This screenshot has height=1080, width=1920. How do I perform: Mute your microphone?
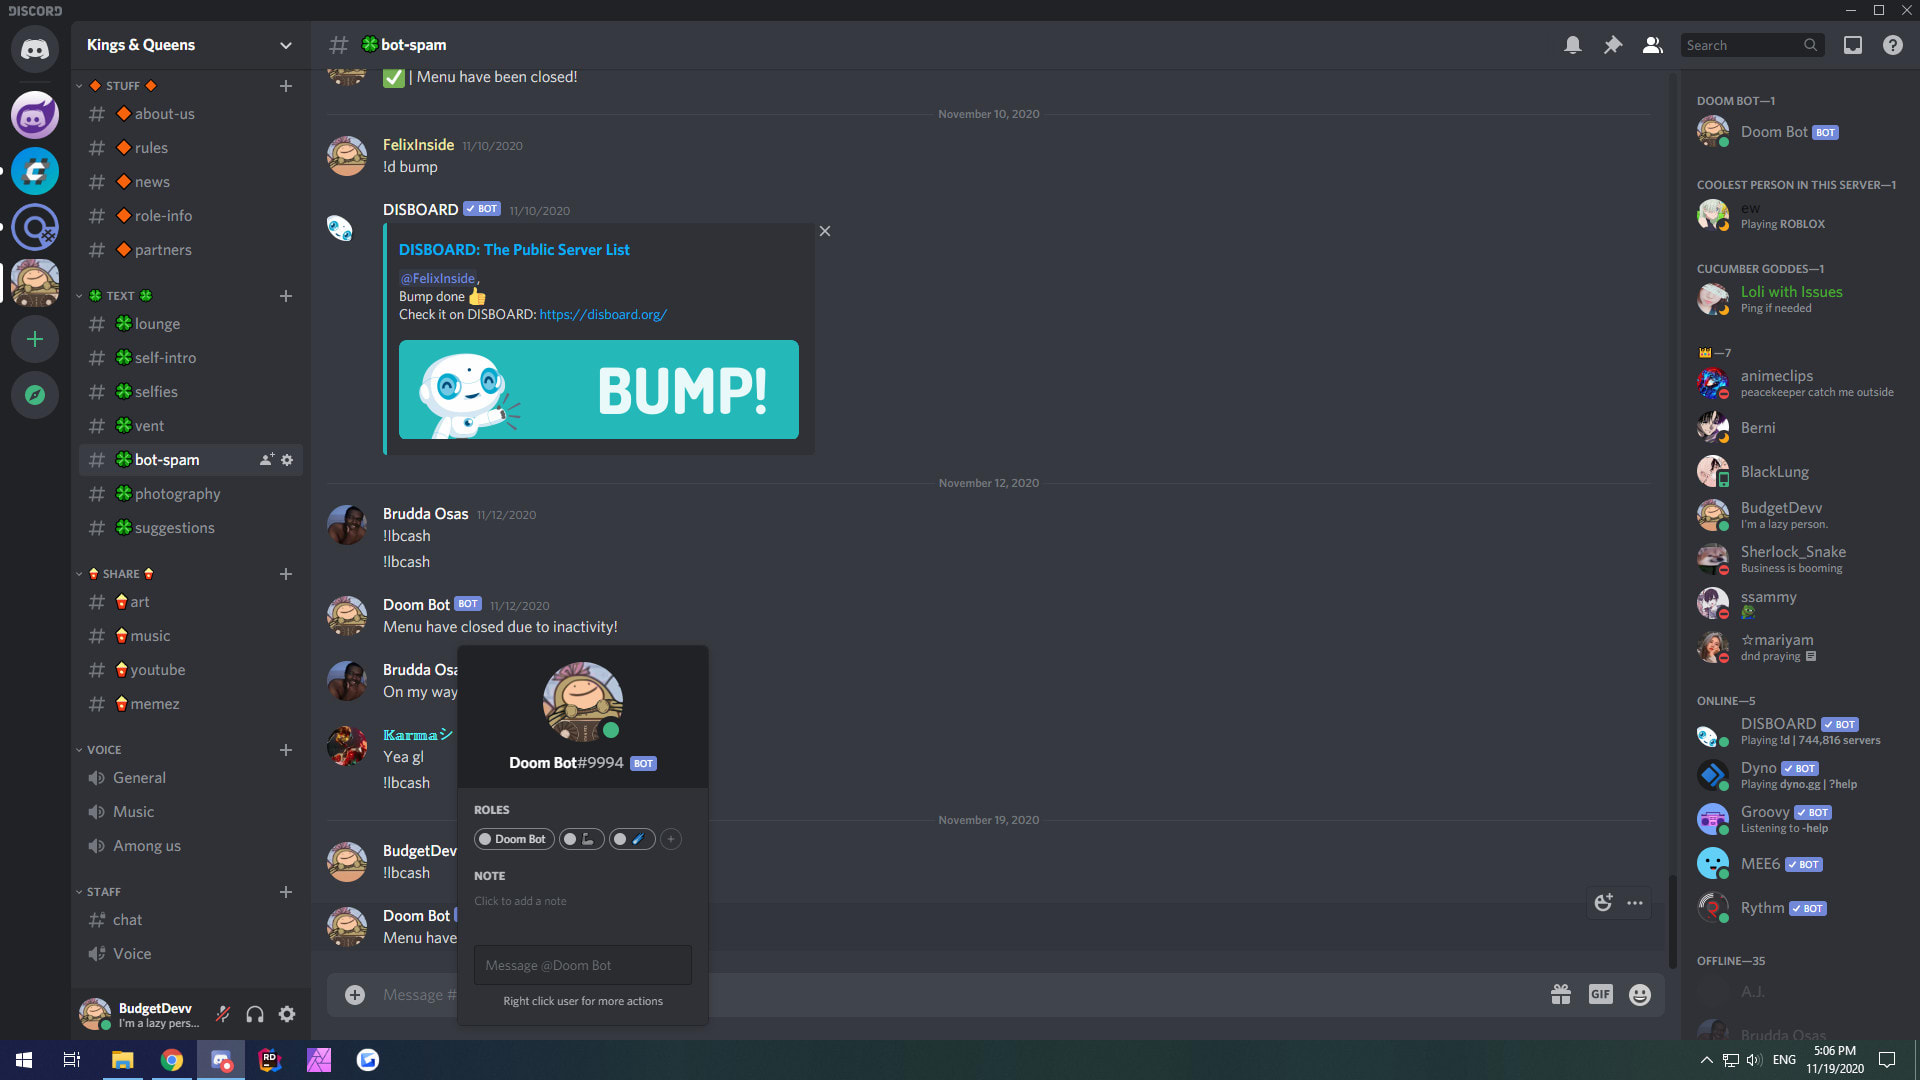[224, 1013]
